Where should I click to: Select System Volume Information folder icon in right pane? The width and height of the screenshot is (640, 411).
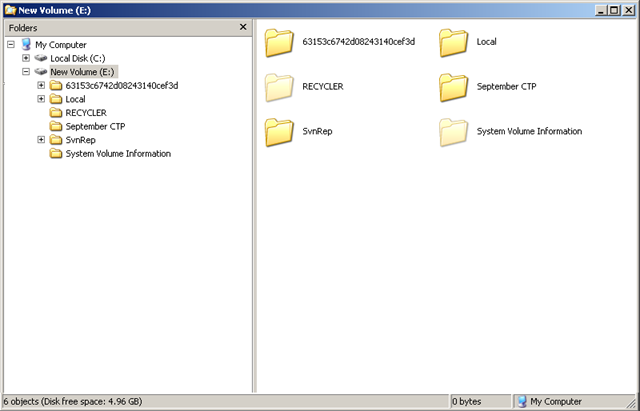453,132
